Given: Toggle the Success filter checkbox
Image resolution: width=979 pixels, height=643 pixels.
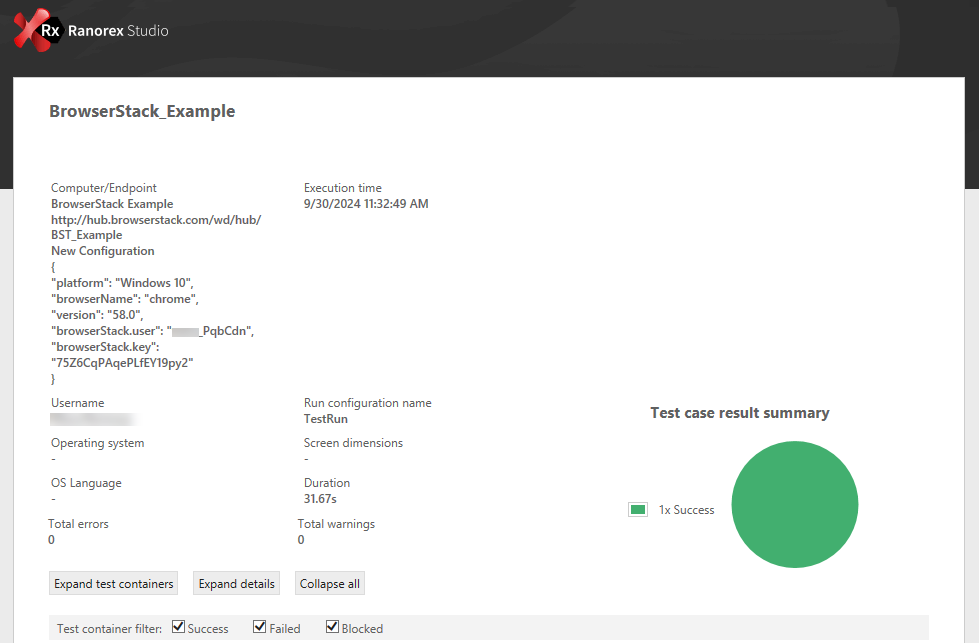Looking at the screenshot, I should [179, 627].
